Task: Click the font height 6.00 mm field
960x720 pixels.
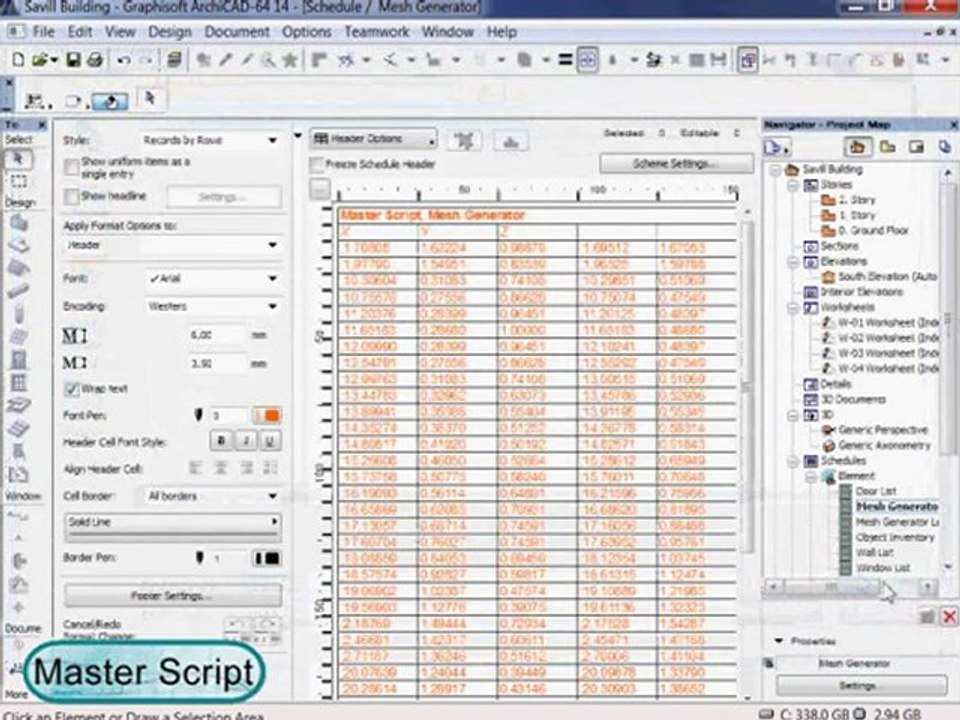Action: pos(216,335)
